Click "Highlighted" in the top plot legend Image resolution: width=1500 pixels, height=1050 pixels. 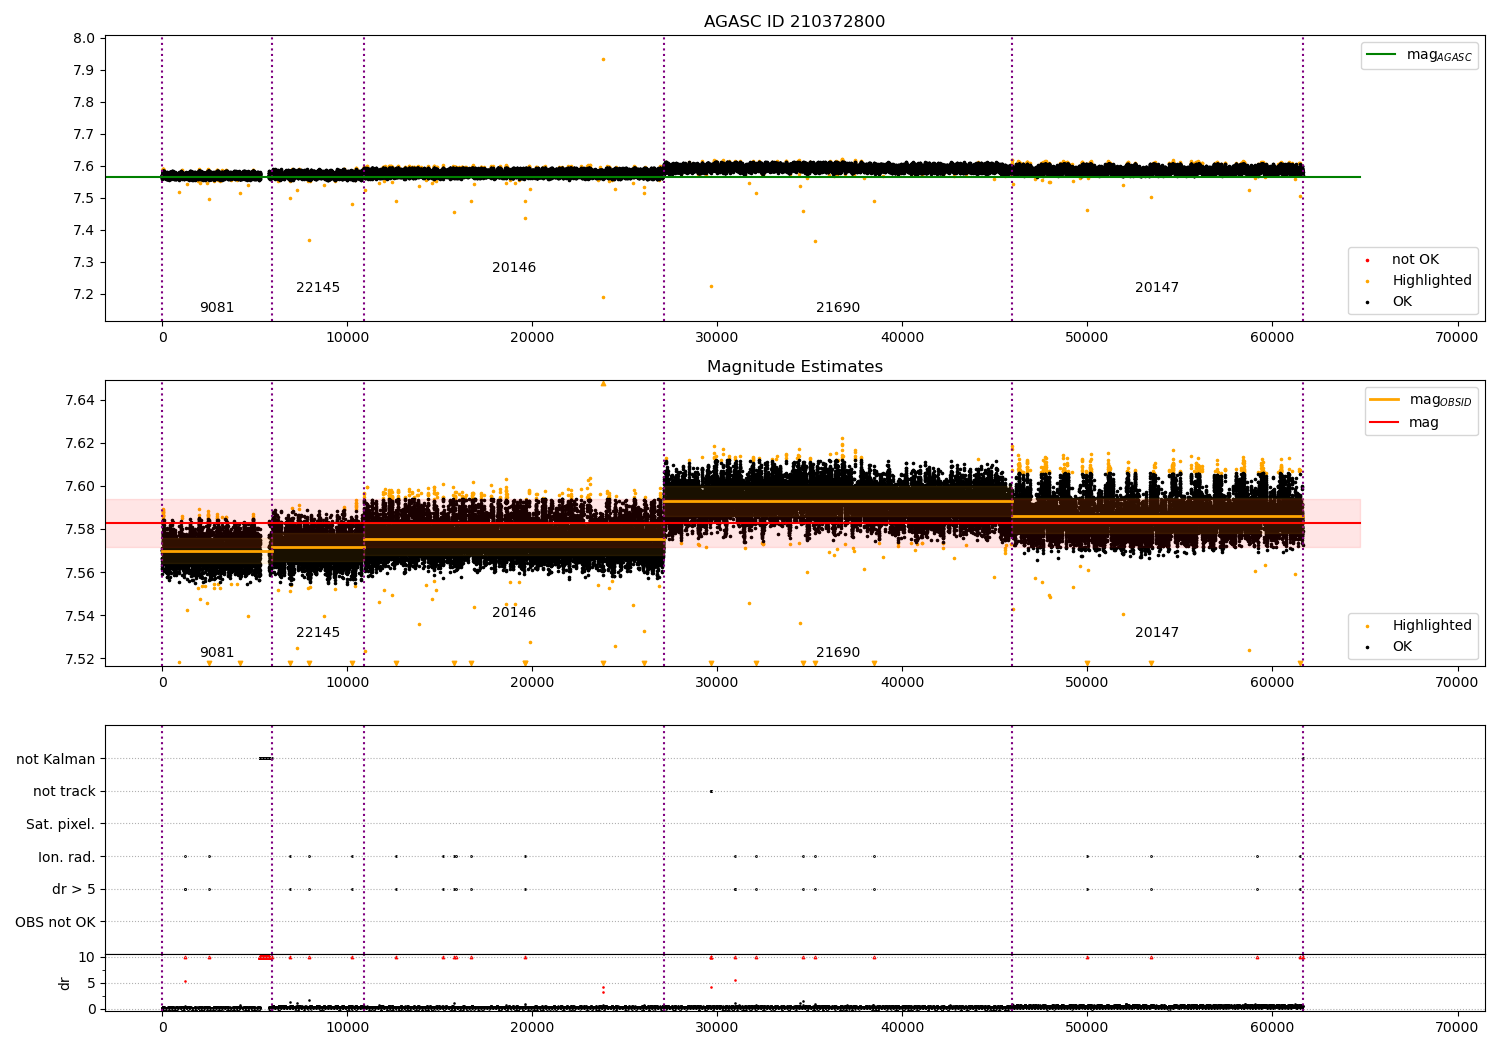point(1431,281)
